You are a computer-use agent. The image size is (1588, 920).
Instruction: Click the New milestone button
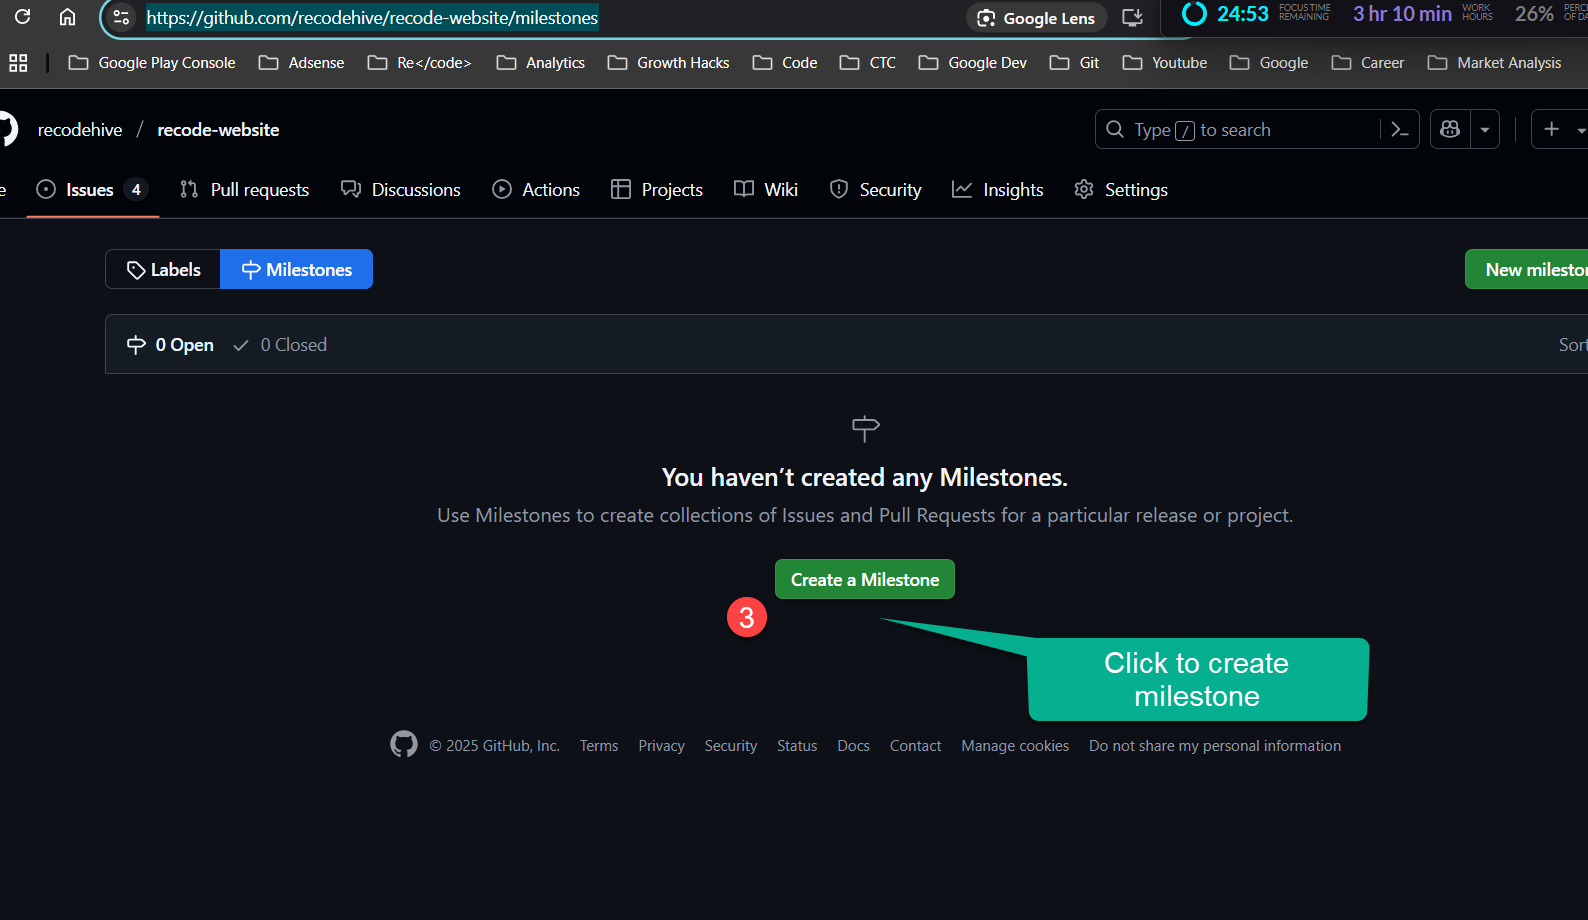point(1527,269)
